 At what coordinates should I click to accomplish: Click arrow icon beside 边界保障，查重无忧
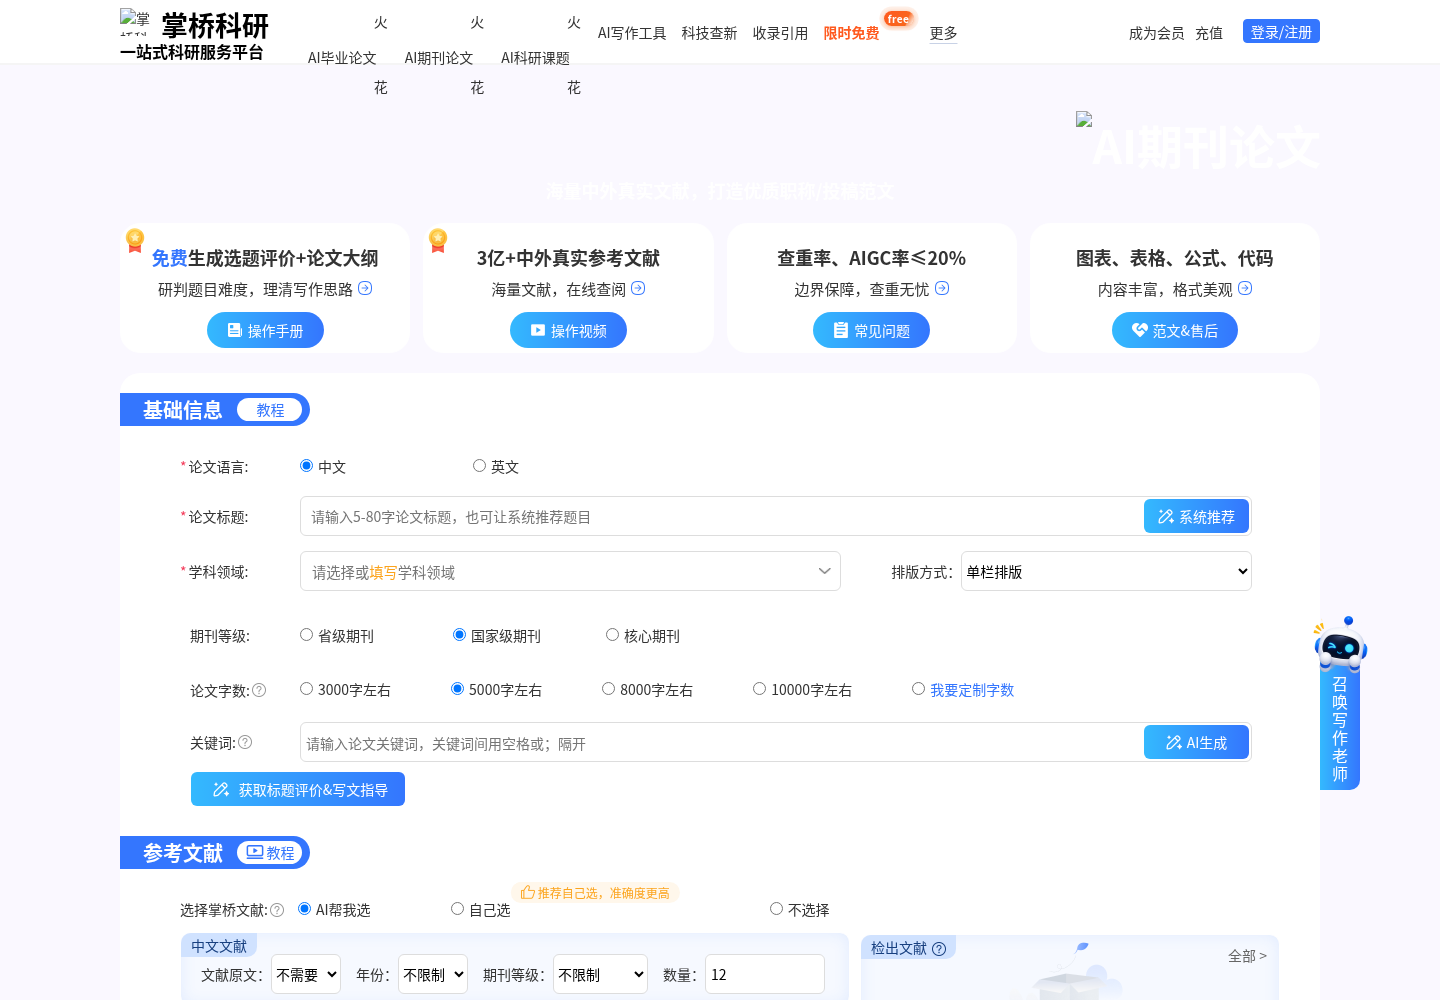point(942,288)
